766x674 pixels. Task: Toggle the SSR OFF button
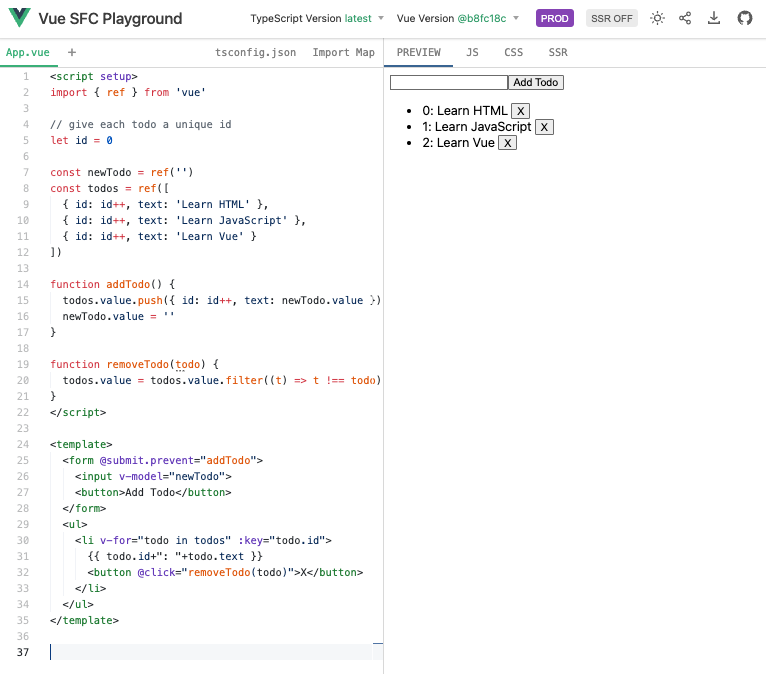[612, 19]
